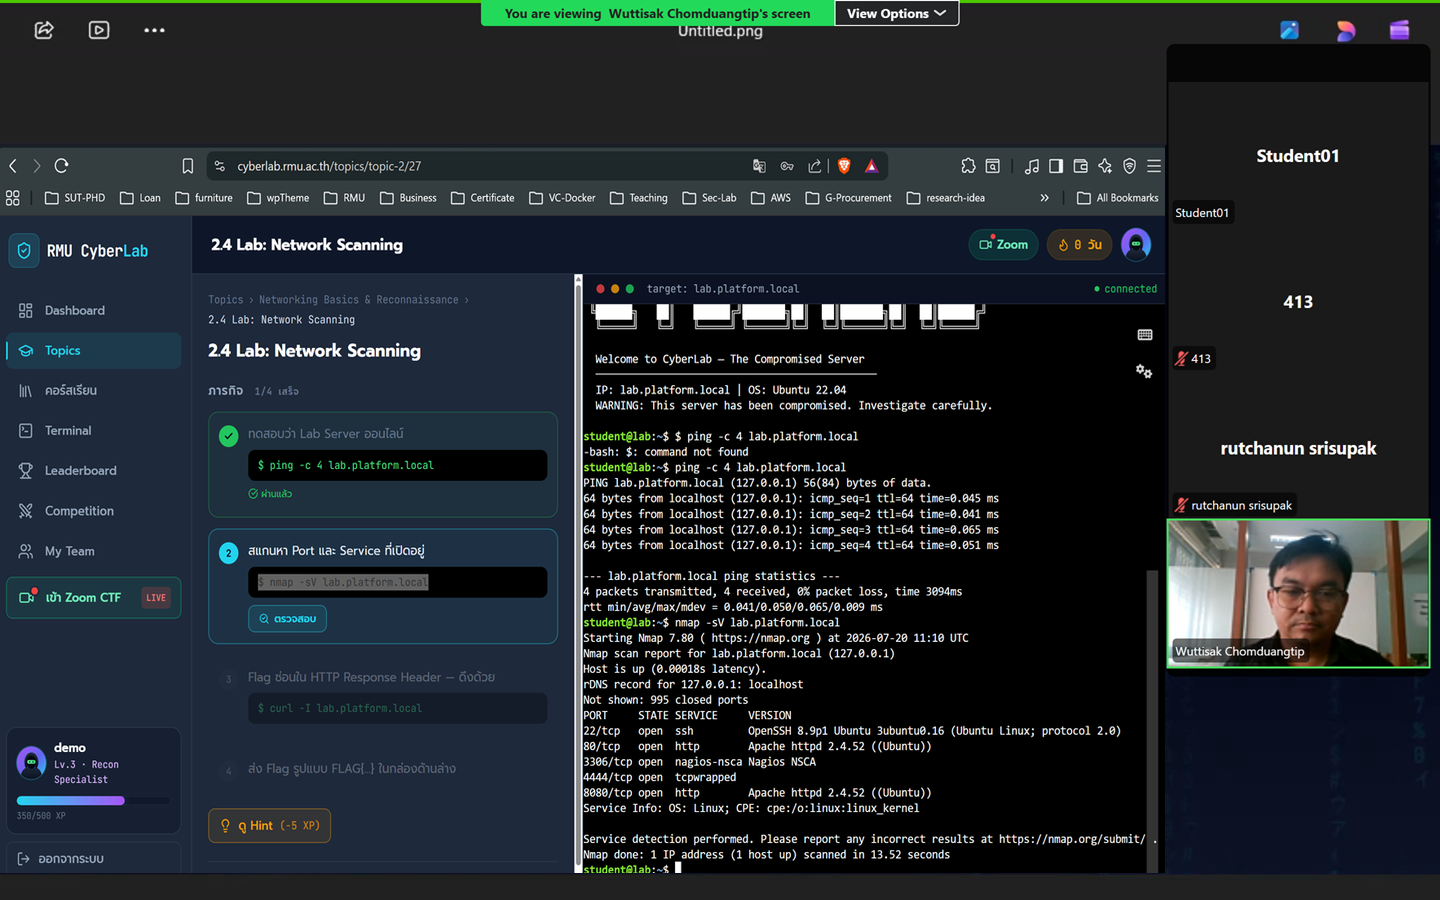Open Networking Basics & Reconnaissance breadcrumb
This screenshot has height=900, width=1440.
[x=359, y=300]
